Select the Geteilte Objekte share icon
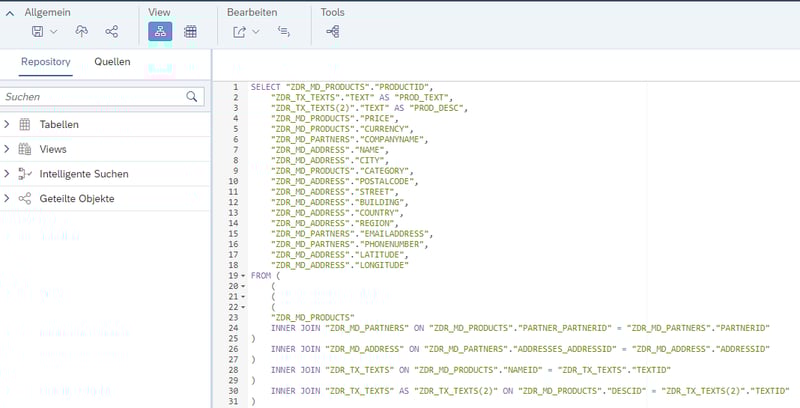Screen dimensions: 800x408 tap(24, 198)
